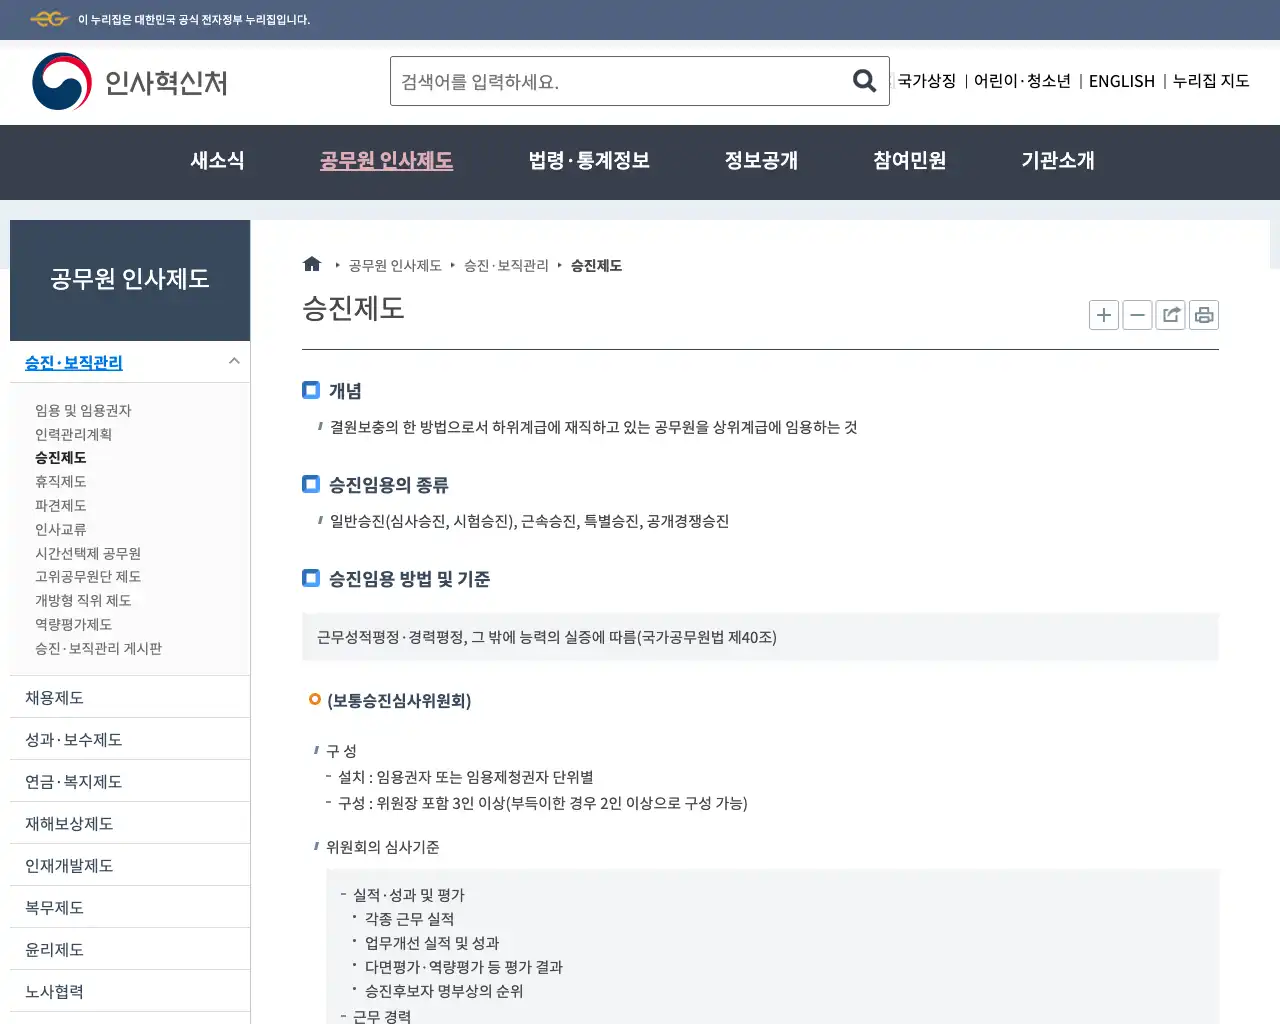Click the 인사혁신처 logo
The image size is (1280, 1024).
click(x=130, y=82)
